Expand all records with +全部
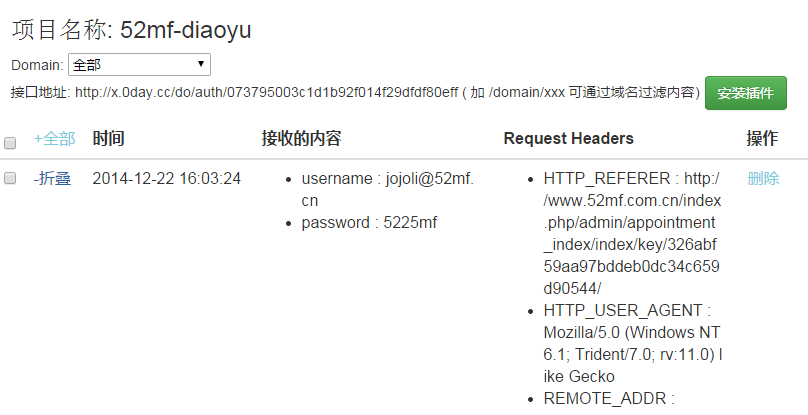 pyautogui.click(x=55, y=138)
